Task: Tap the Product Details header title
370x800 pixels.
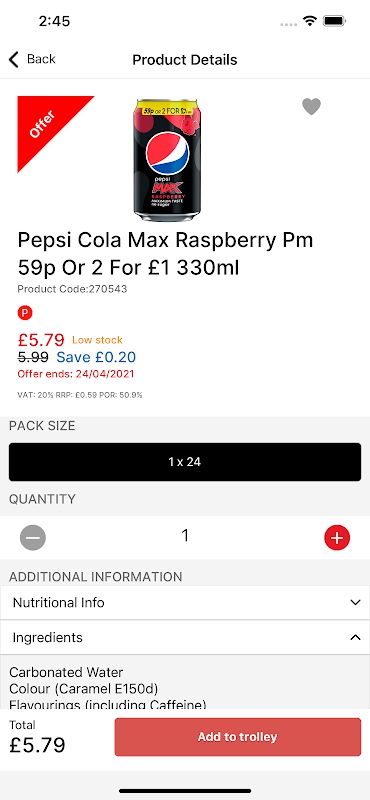Action: point(185,60)
